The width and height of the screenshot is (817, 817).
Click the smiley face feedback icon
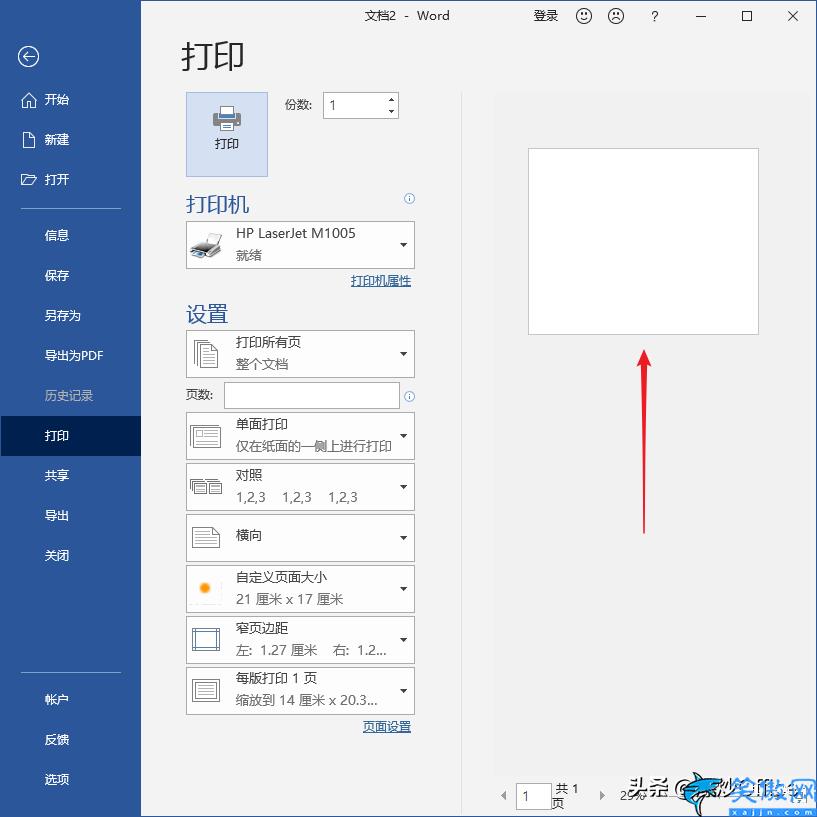(x=584, y=16)
